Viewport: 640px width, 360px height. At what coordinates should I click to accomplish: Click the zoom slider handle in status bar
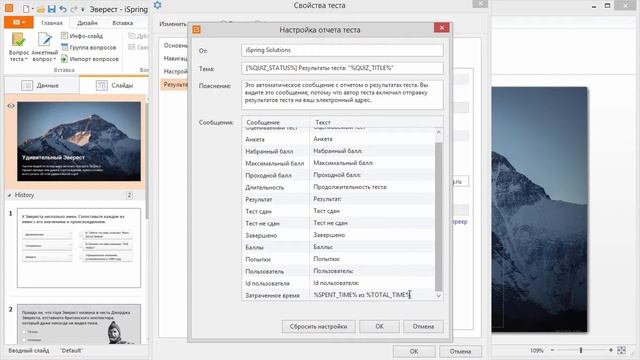tap(581, 350)
